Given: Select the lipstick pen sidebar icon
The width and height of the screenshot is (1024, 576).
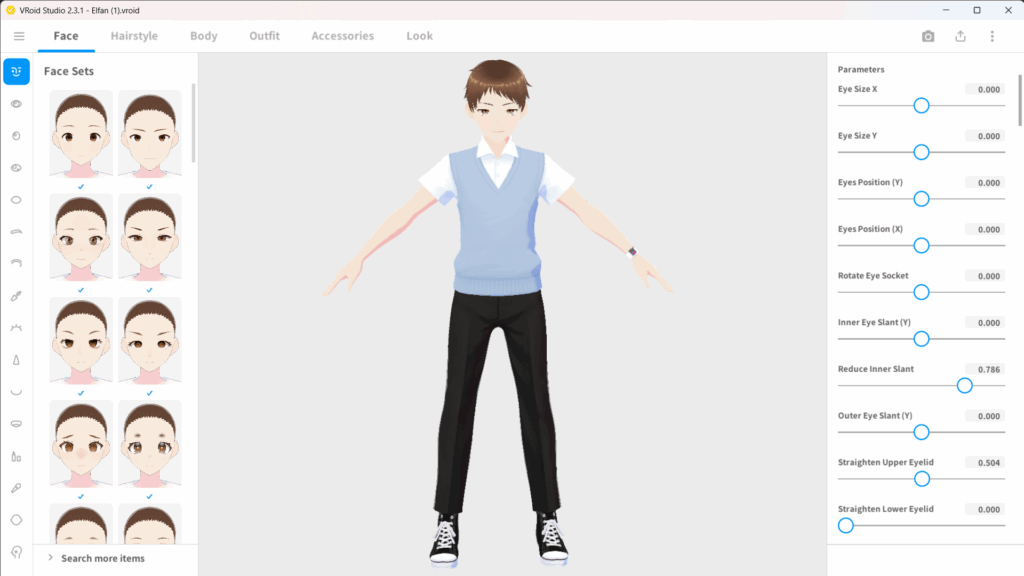Looking at the screenshot, I should click(16, 488).
